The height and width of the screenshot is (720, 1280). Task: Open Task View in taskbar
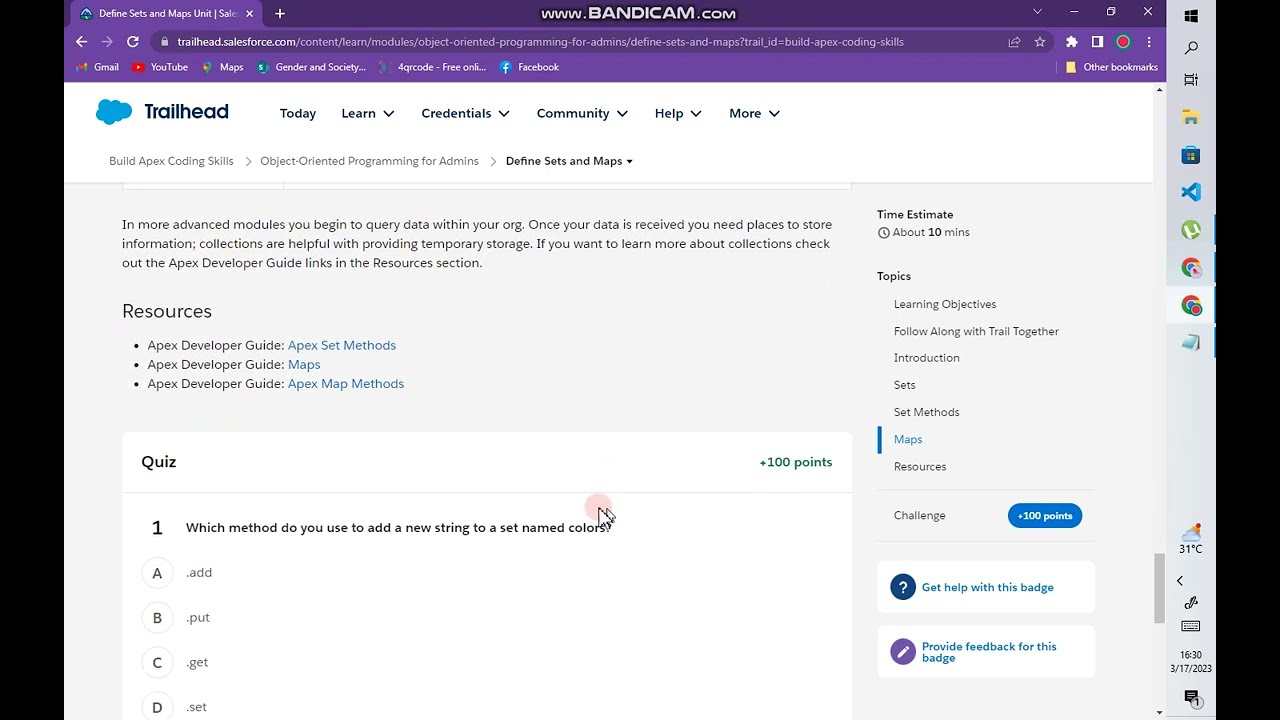coord(1190,80)
